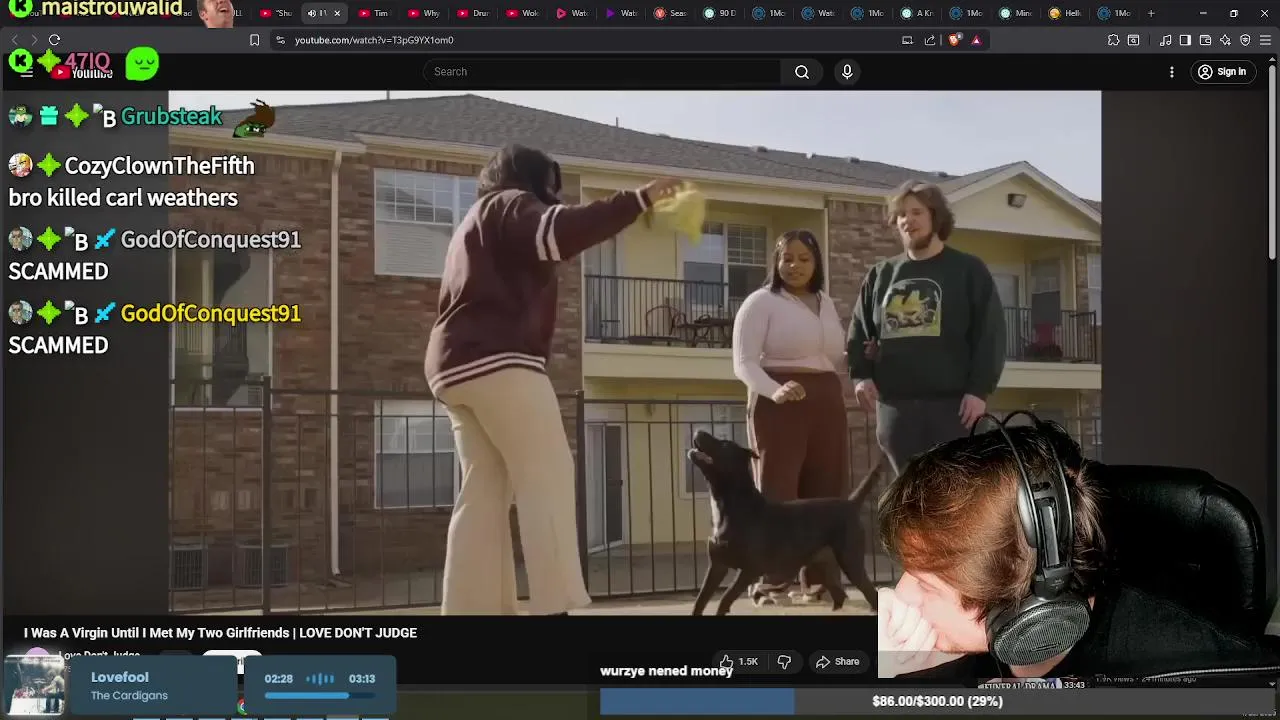
Task: Dislike the video with thumbs-down icon
Action: pos(785,661)
